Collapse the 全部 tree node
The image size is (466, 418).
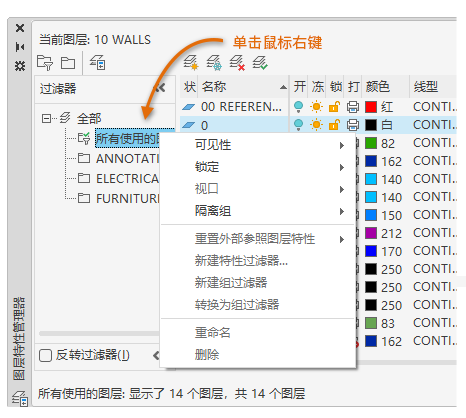point(46,118)
